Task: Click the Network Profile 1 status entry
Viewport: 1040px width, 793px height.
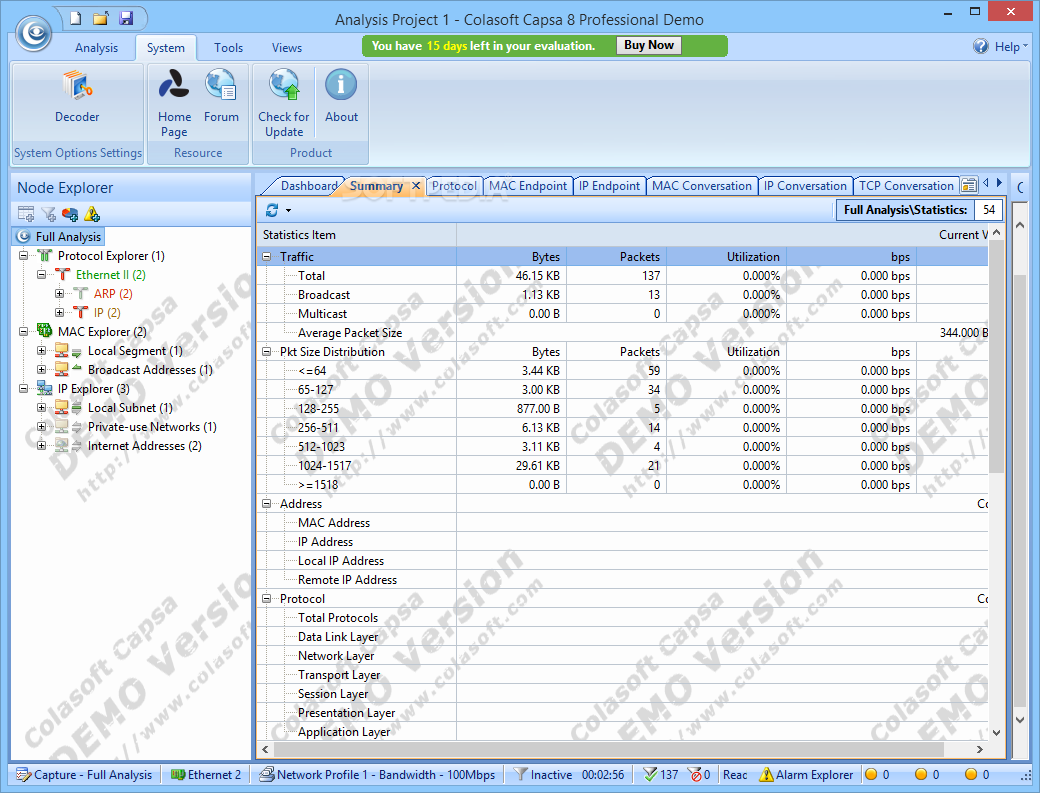Action: pos(377,774)
